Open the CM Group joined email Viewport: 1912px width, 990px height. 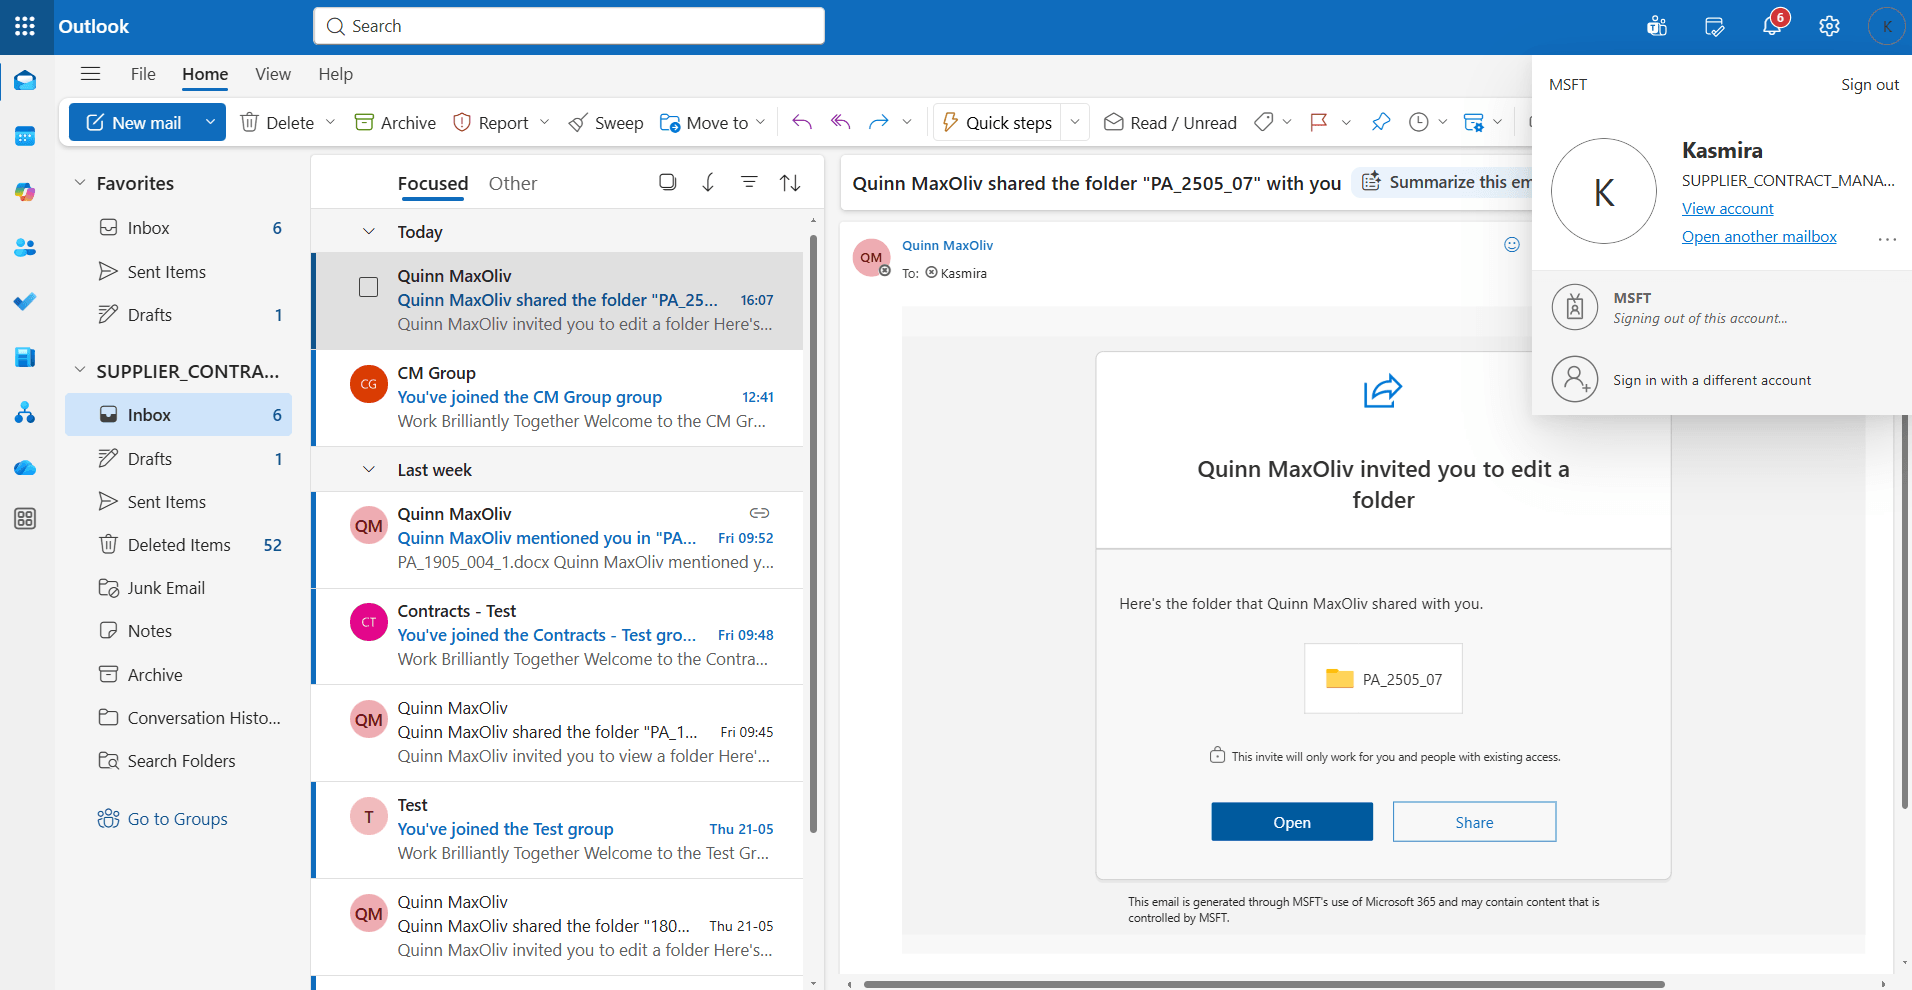[558, 397]
